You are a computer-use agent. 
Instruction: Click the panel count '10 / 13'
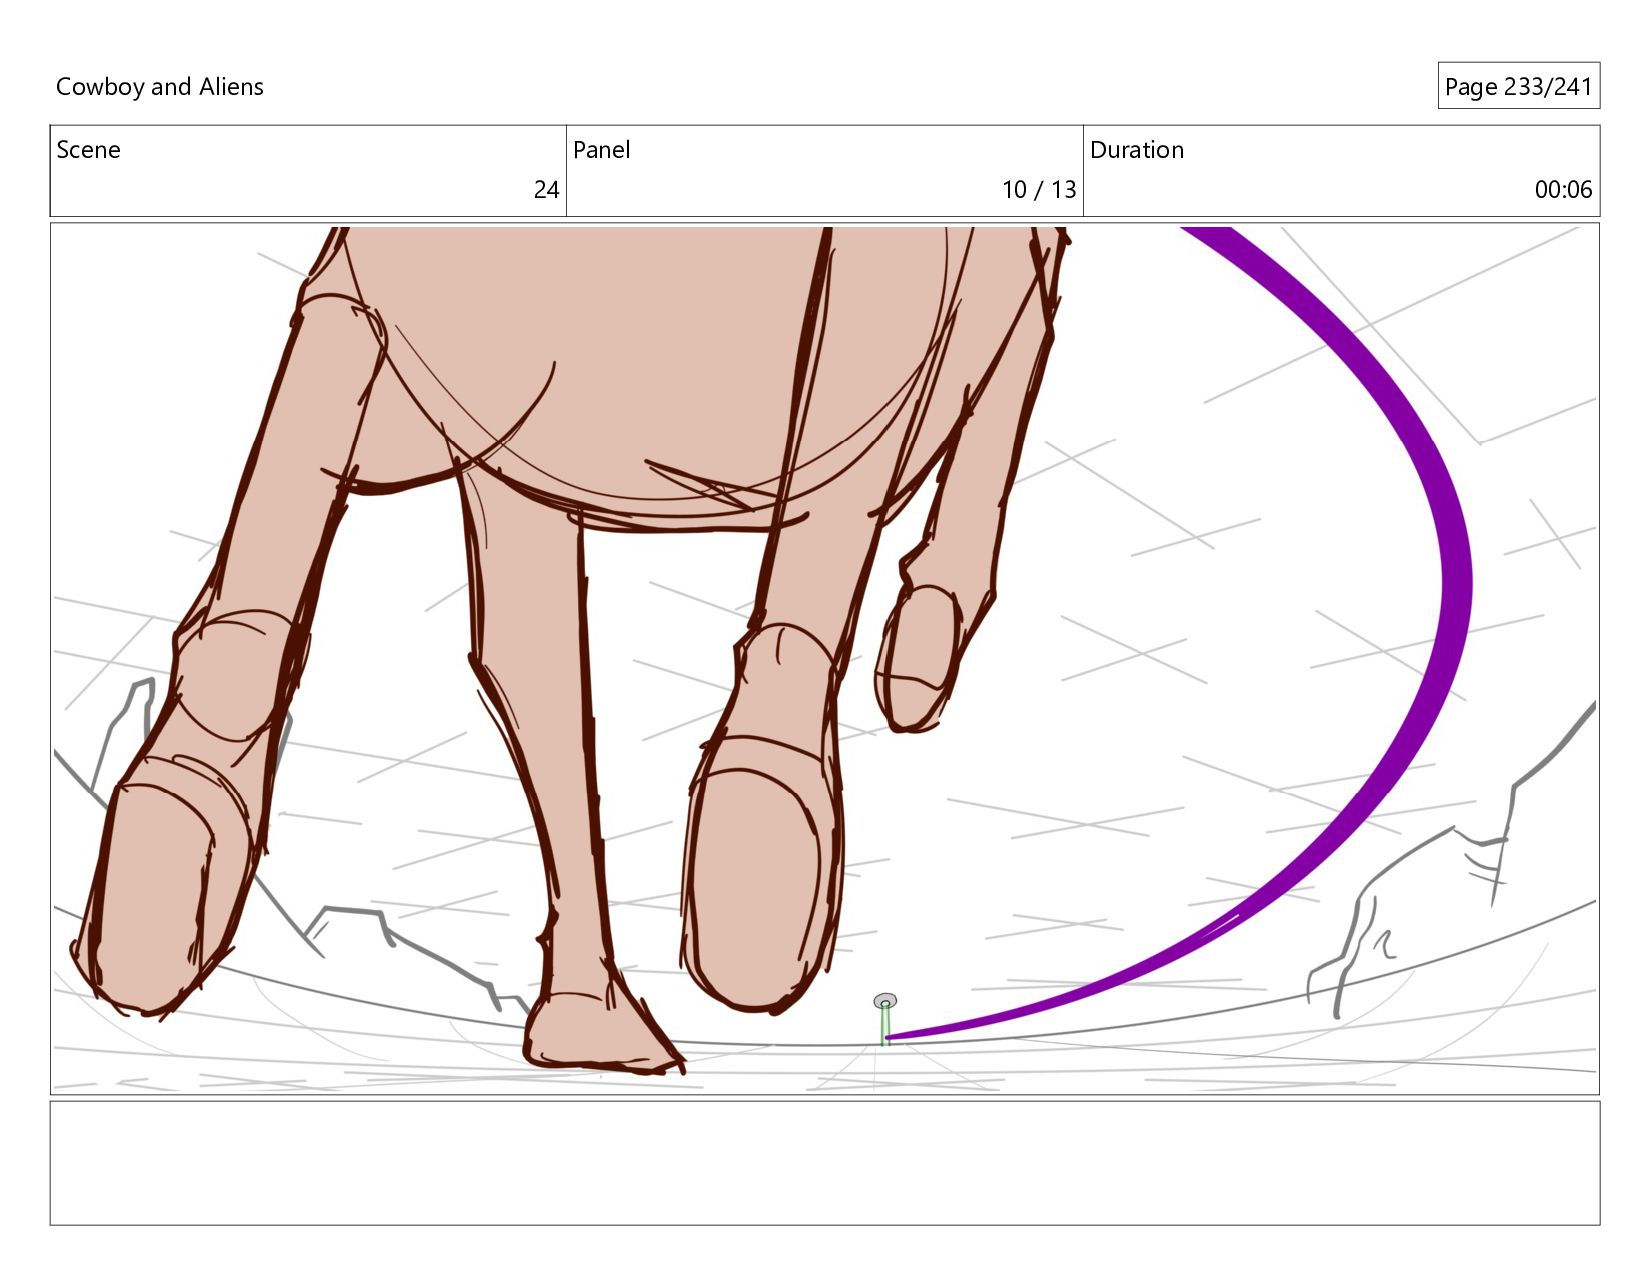(x=1039, y=190)
